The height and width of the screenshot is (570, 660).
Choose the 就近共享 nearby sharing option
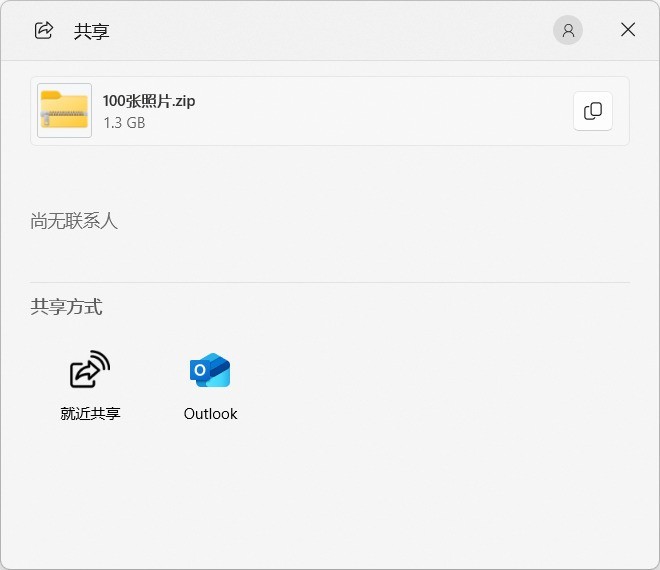click(90, 386)
